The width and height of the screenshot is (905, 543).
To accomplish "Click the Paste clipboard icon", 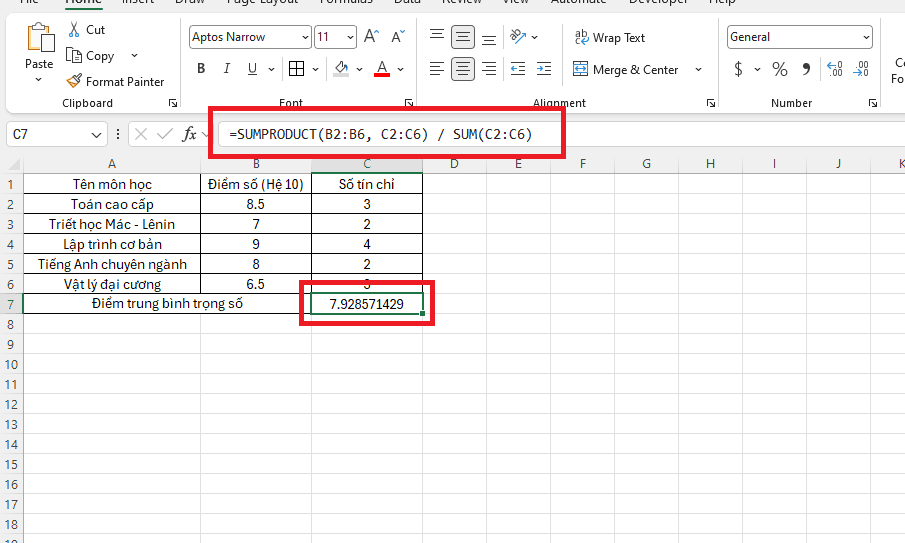I will pos(40,38).
